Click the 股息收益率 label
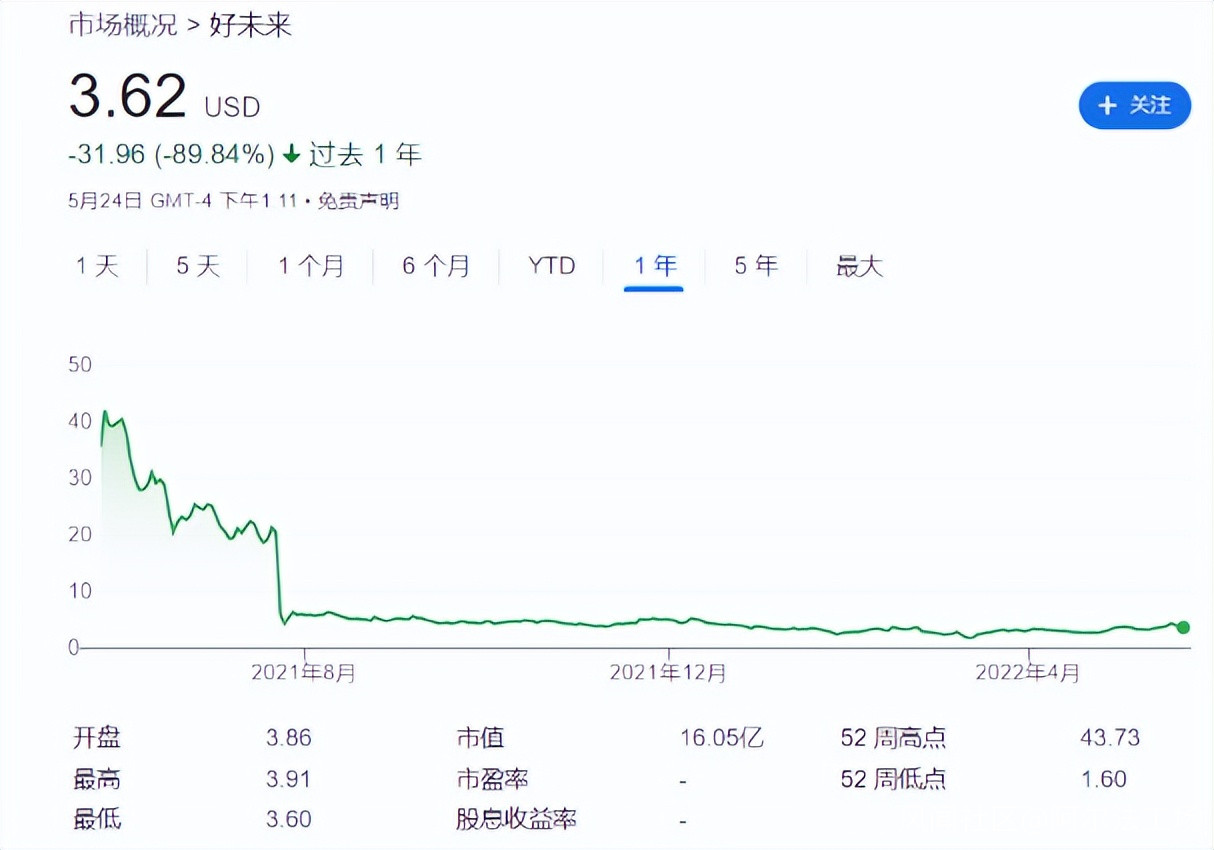Viewport: 1214px width, 850px height. [517, 819]
